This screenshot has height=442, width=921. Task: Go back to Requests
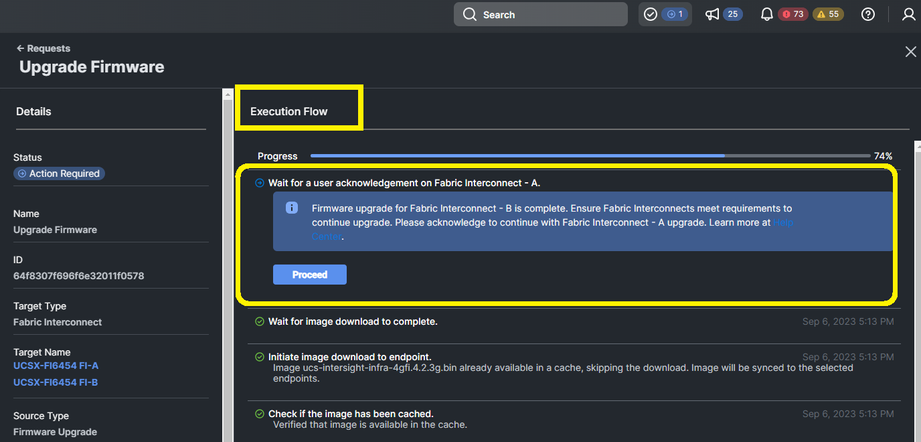click(x=43, y=49)
